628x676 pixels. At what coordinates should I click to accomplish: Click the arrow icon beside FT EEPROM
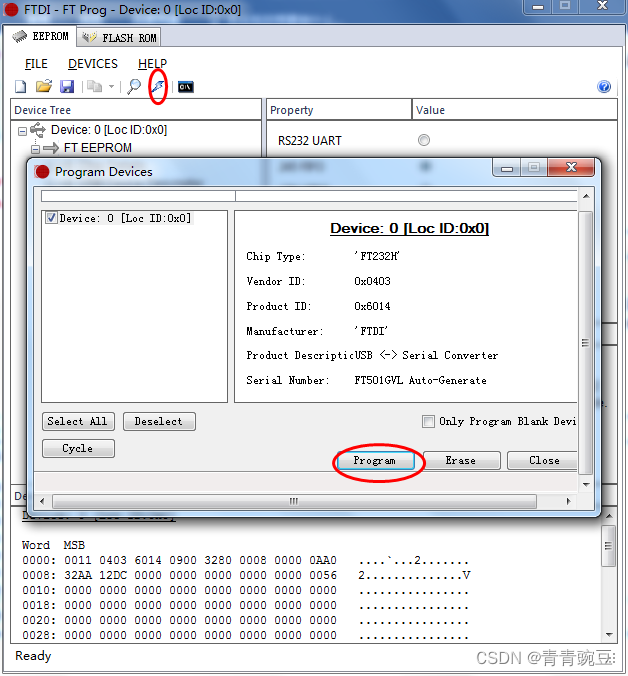(x=51, y=148)
